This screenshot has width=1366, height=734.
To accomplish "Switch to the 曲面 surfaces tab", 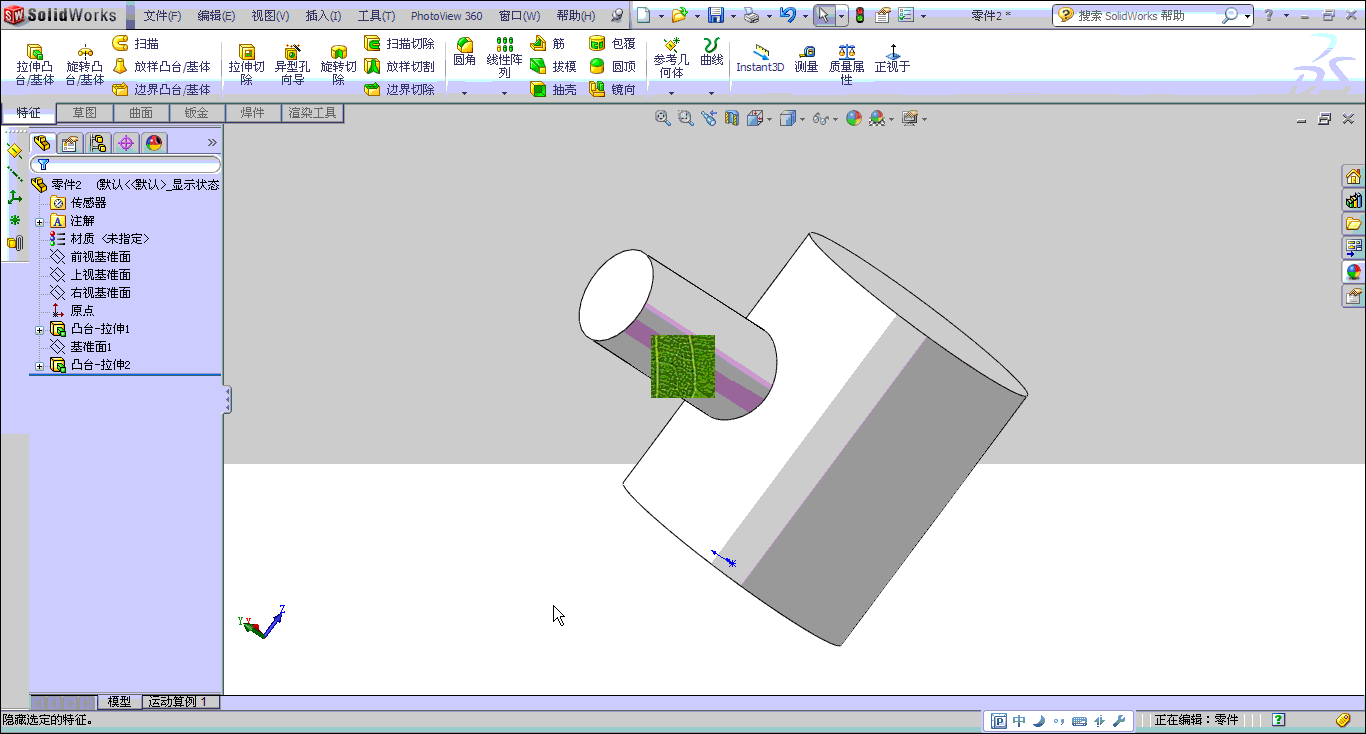I will pos(141,113).
